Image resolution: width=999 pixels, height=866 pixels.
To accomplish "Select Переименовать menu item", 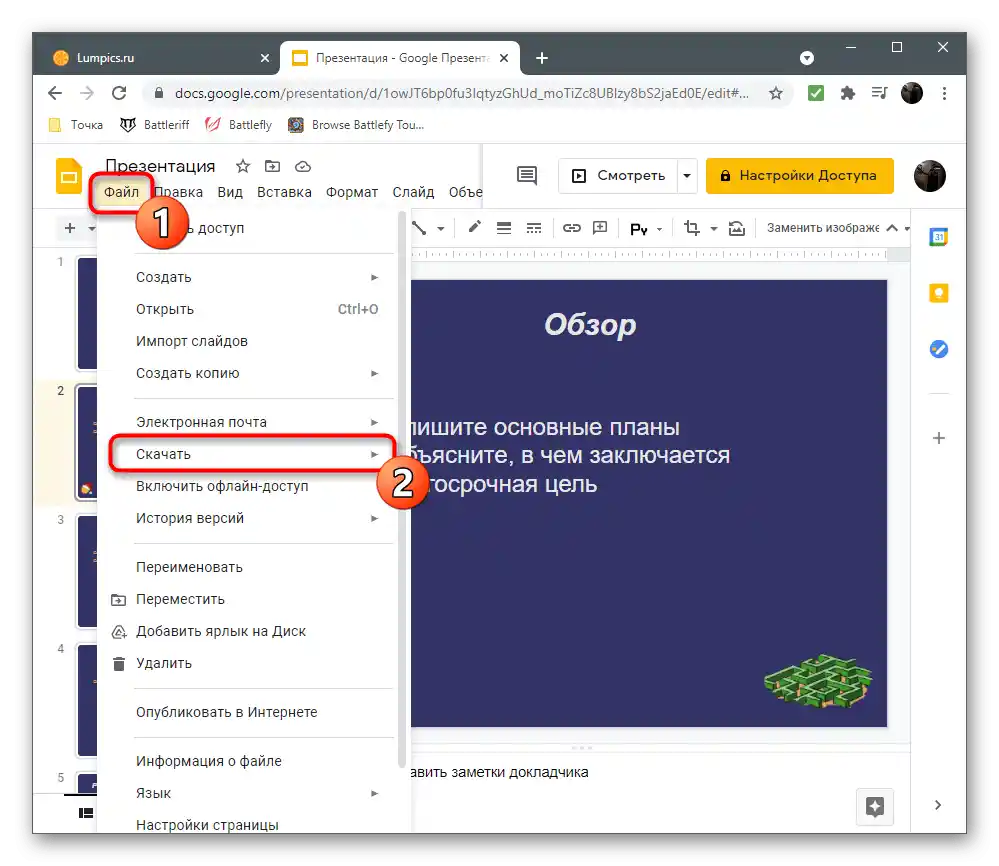I will coord(253,567).
